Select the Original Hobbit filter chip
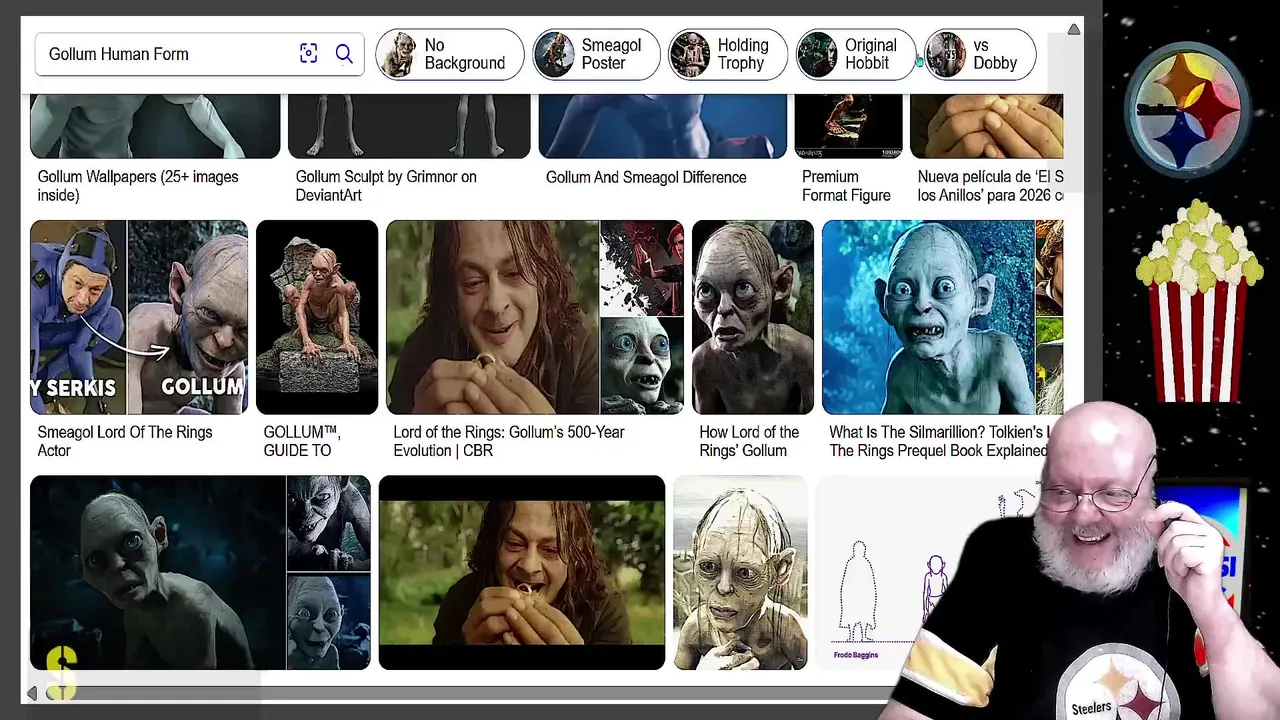Screen dimensions: 1280x720 coord(856,54)
